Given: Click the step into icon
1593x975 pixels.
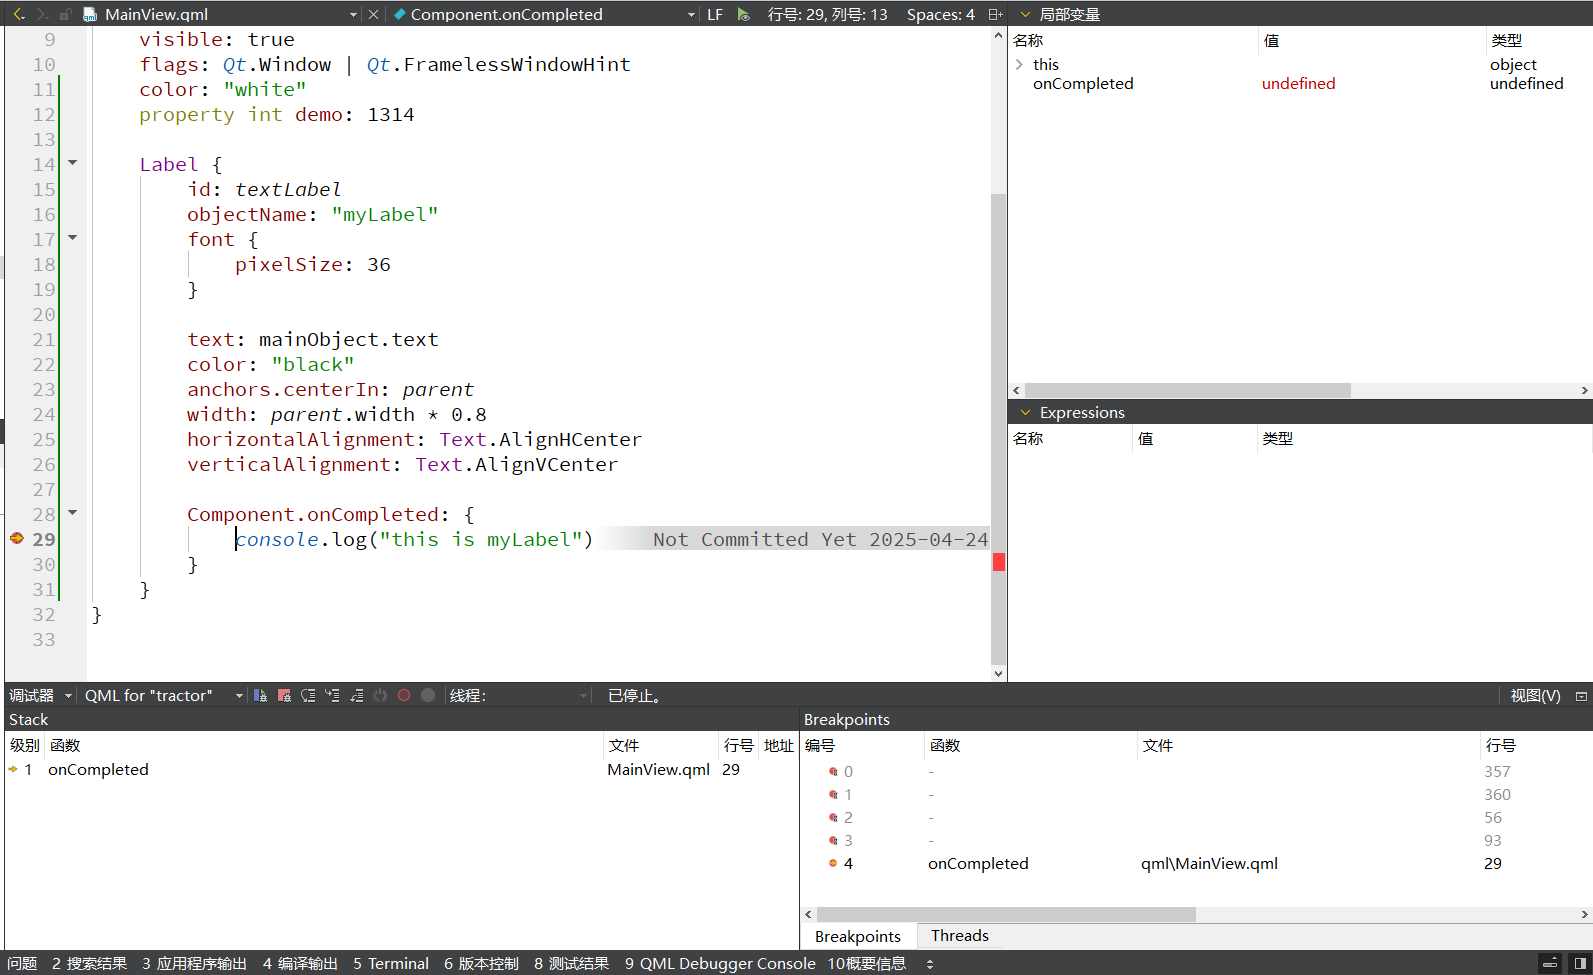Looking at the screenshot, I should [x=332, y=696].
